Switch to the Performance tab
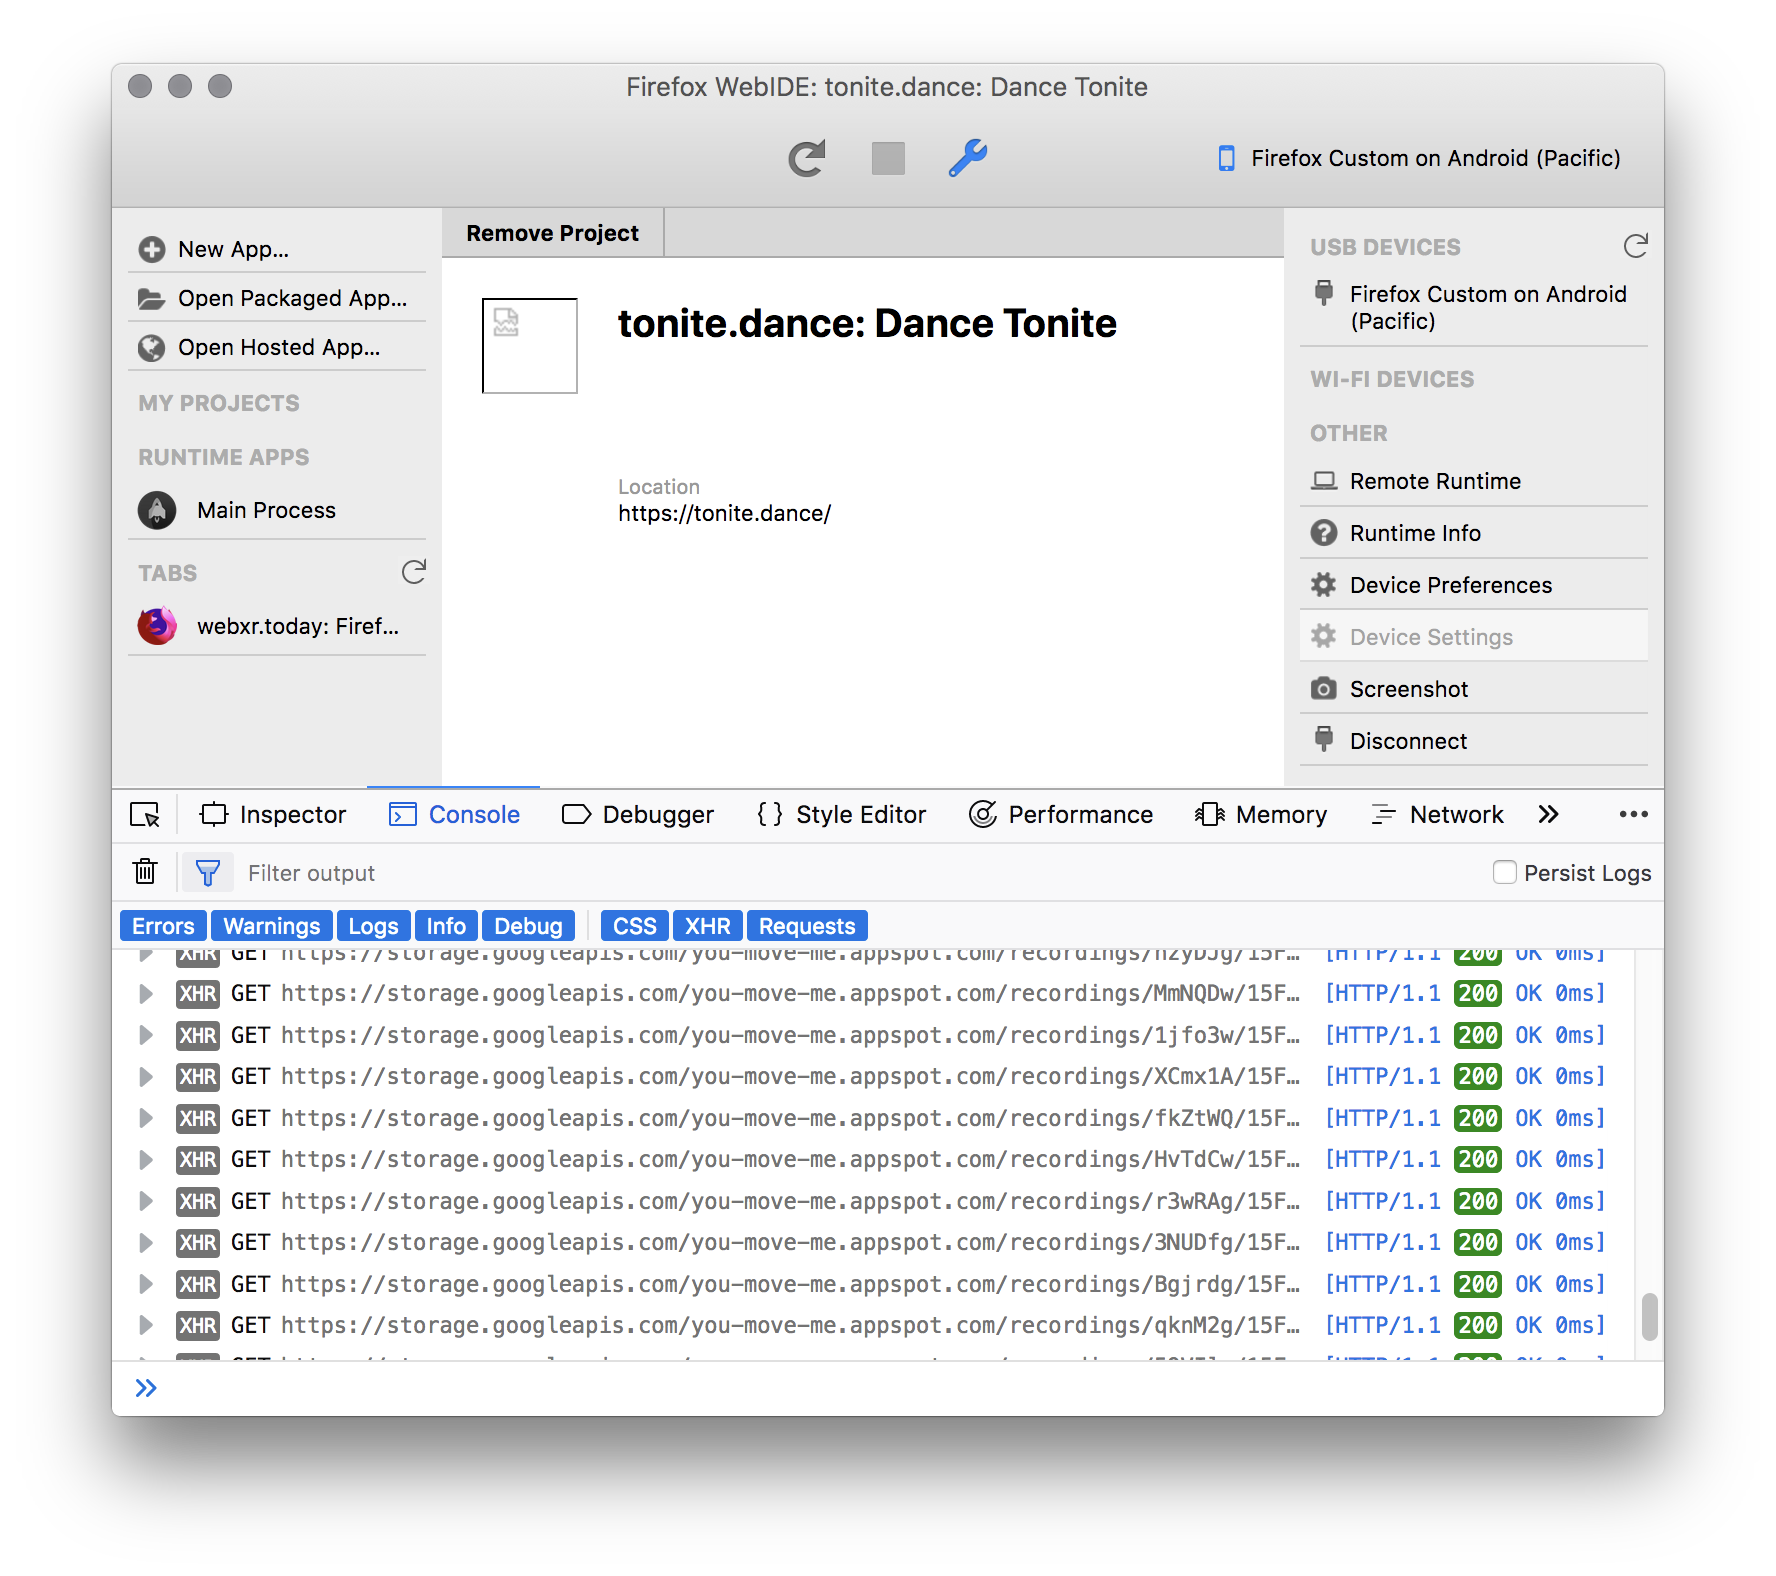This screenshot has width=1776, height=1576. tap(1061, 815)
